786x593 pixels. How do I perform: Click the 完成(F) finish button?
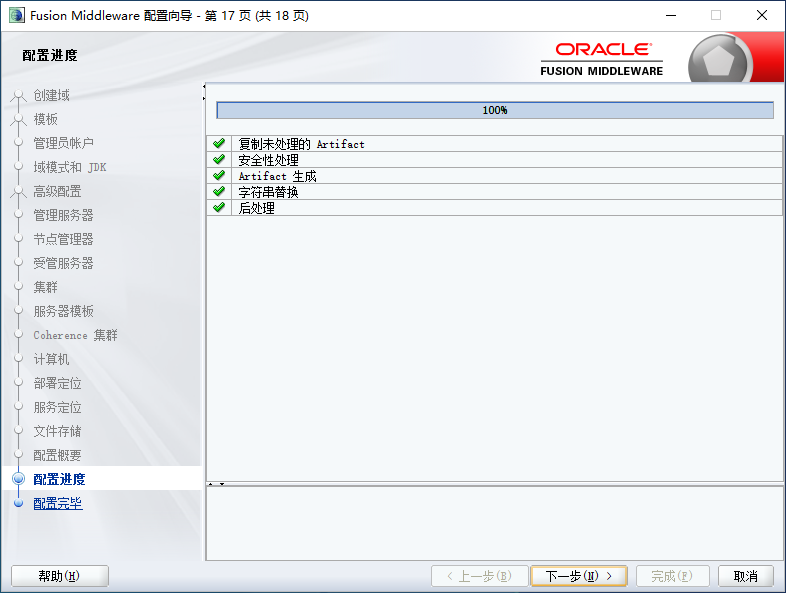click(x=672, y=576)
